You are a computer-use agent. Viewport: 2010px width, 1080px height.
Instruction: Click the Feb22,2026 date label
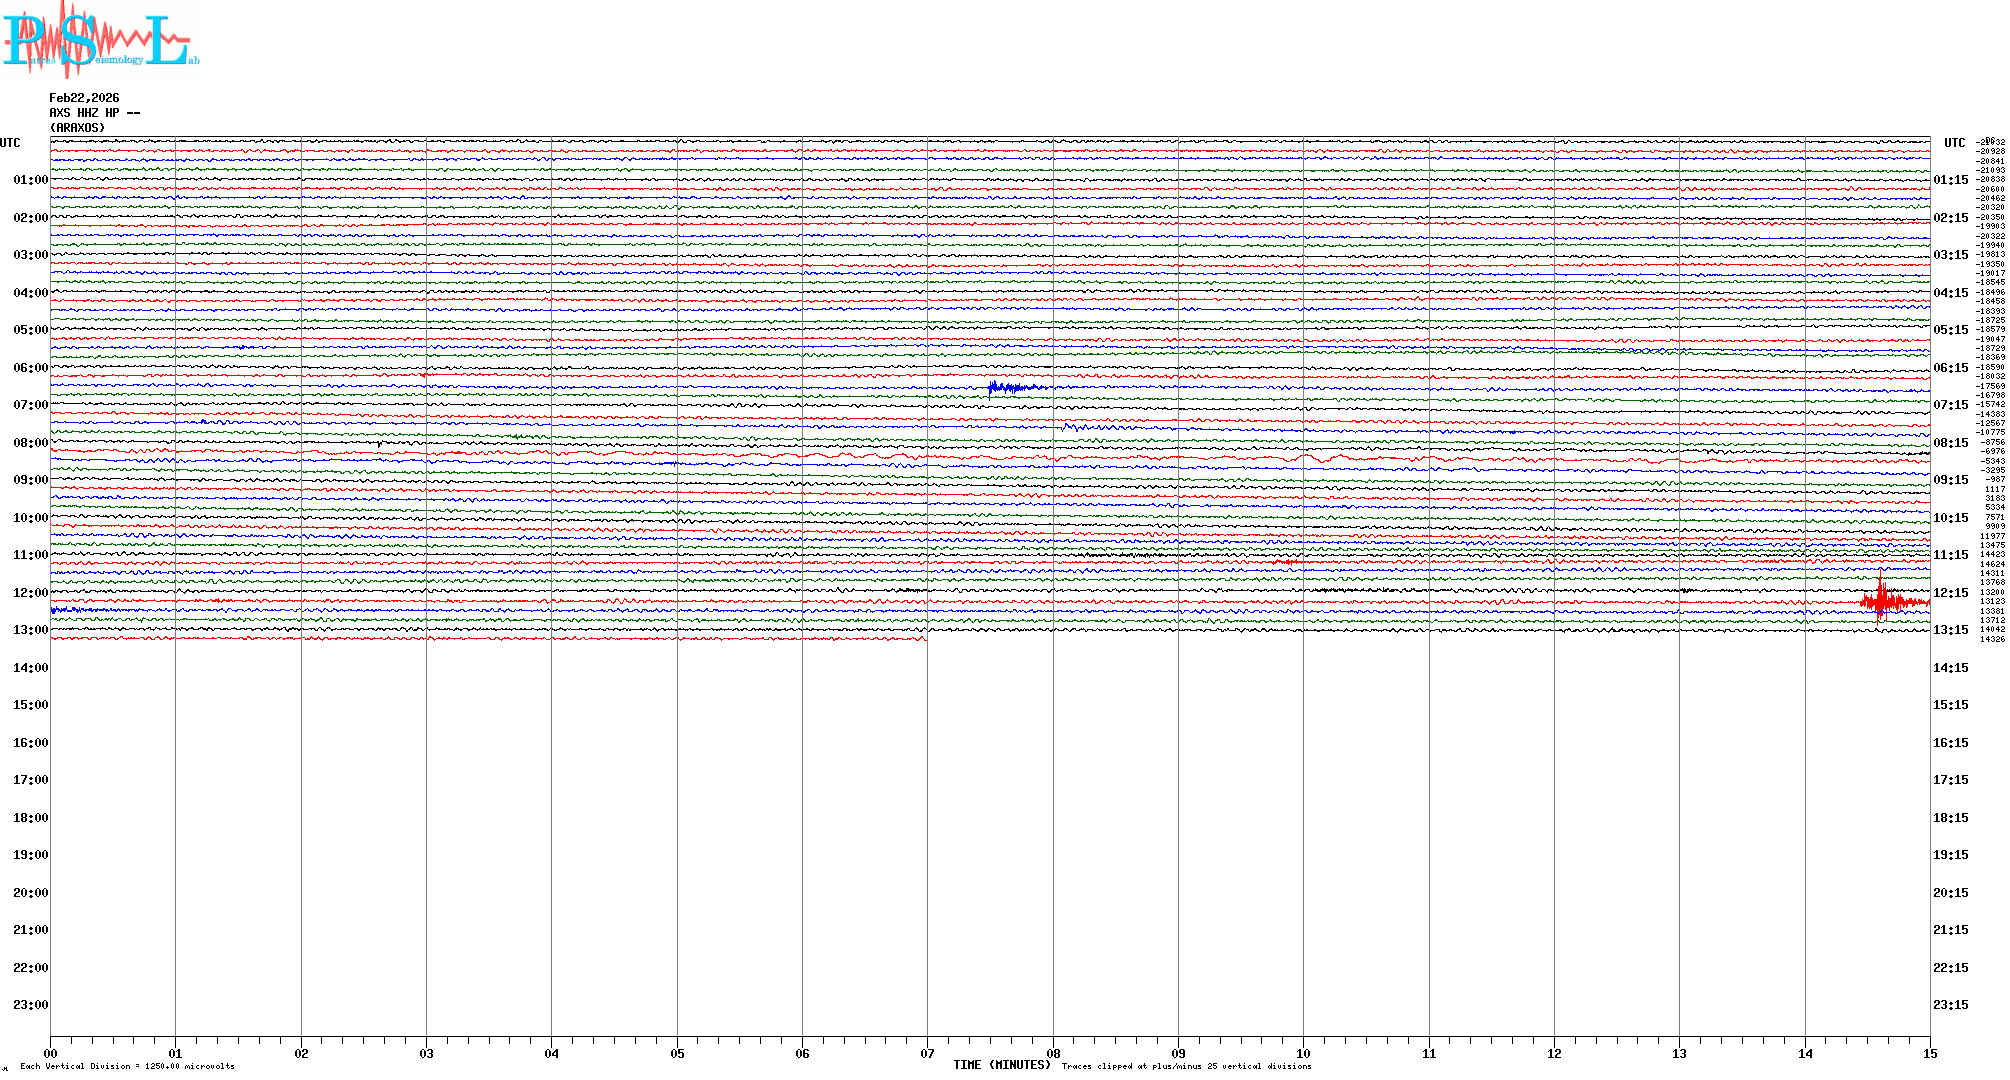pos(84,98)
